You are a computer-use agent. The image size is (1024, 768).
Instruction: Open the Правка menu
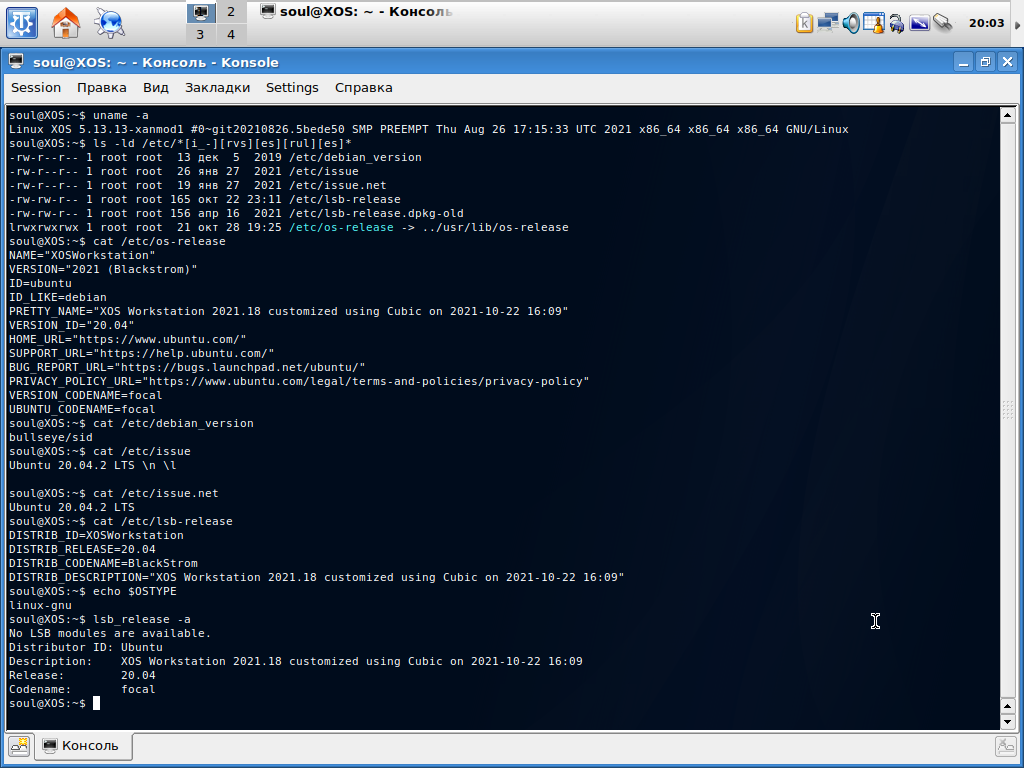(102, 88)
